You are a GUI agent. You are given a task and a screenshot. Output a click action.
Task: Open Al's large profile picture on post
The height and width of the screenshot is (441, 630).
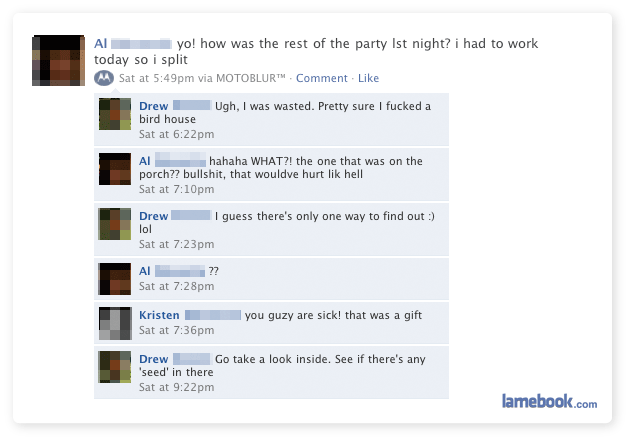59,60
